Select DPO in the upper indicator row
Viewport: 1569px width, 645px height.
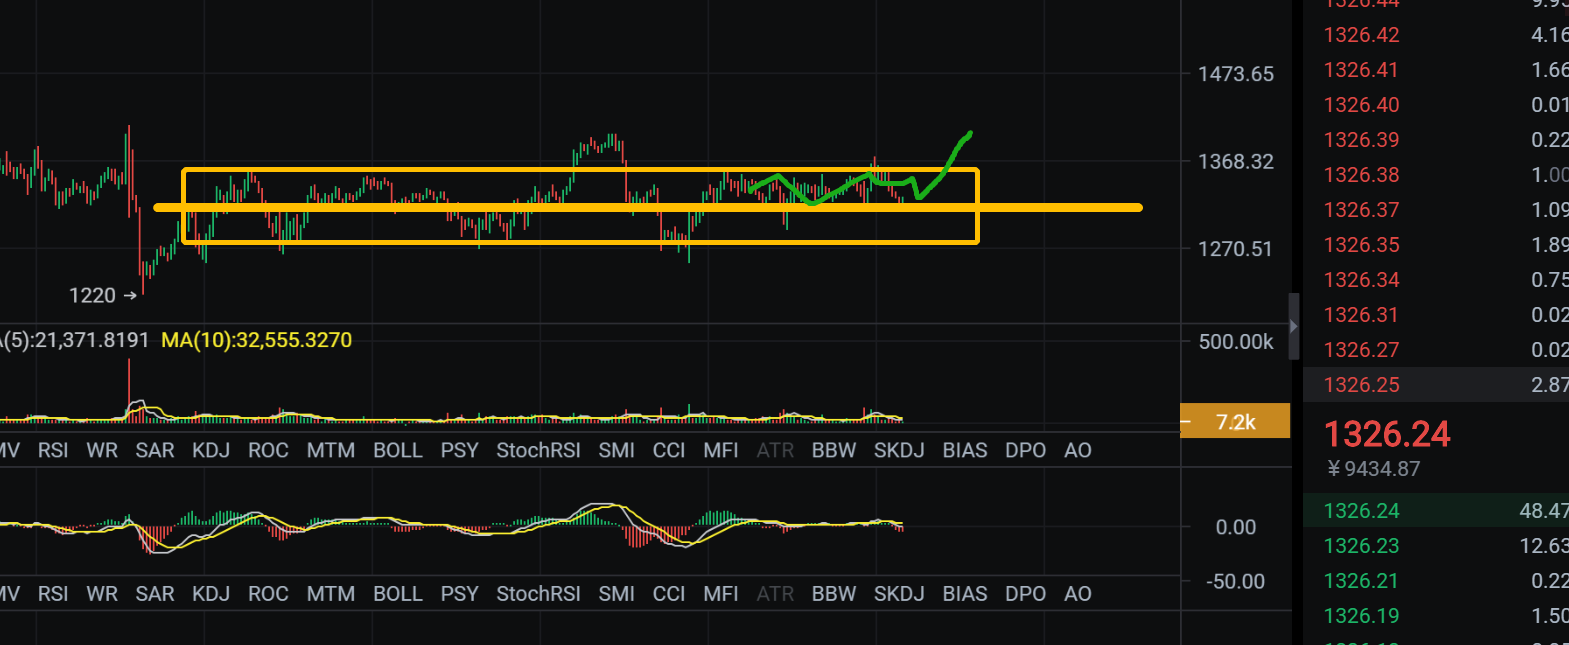[1026, 450]
